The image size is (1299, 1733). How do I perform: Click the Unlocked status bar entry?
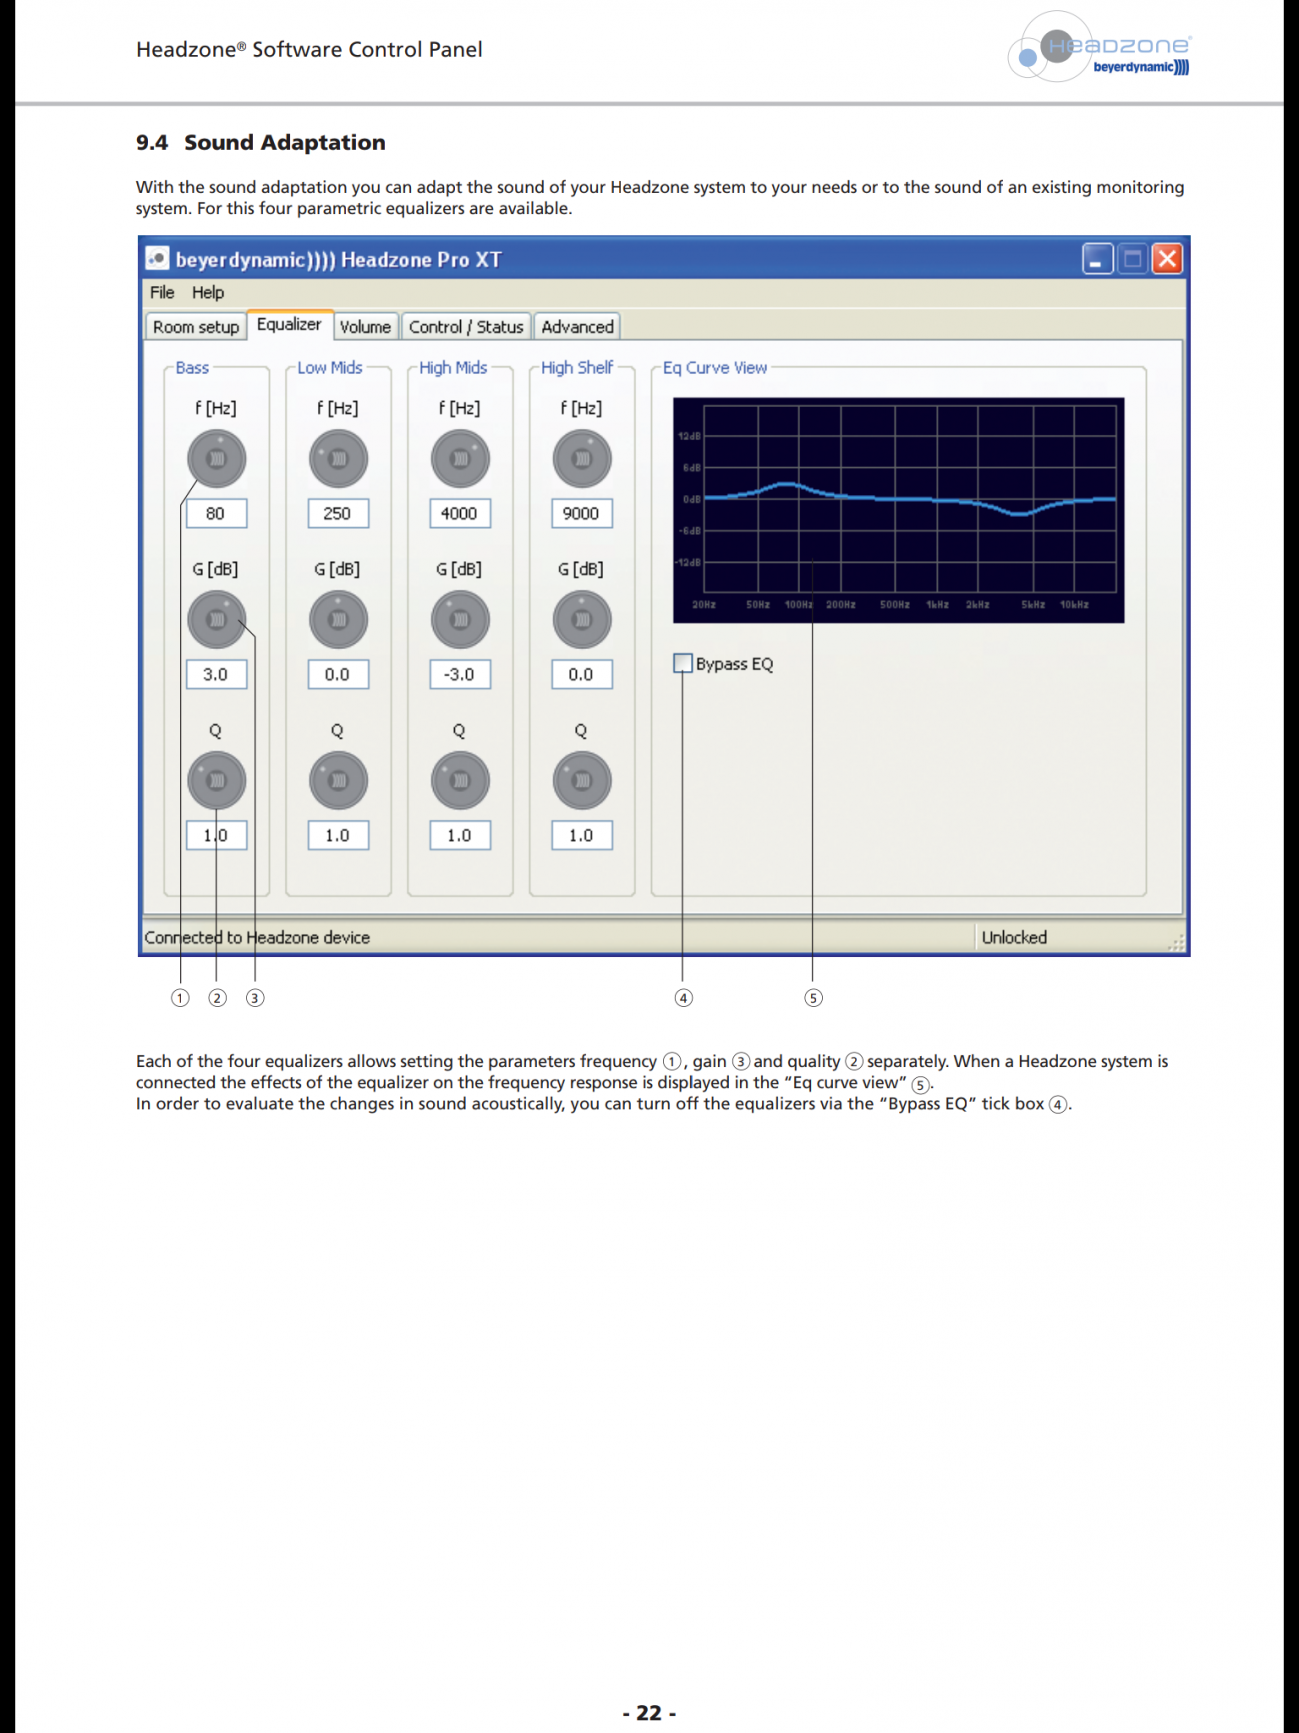(1014, 937)
